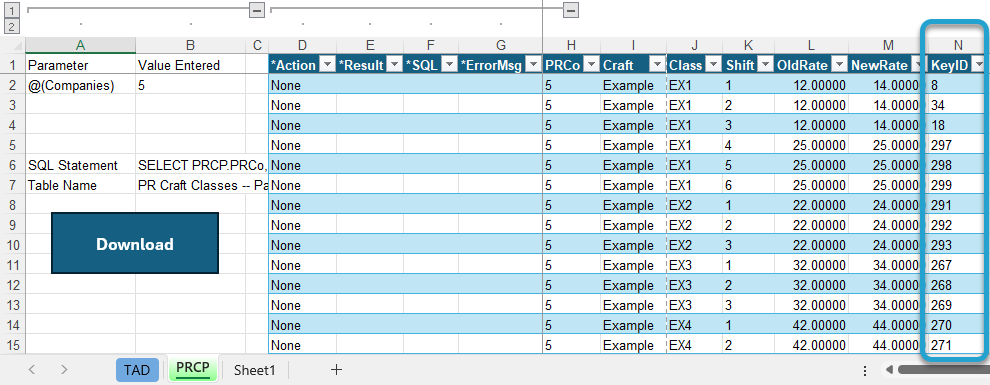990x385 pixels.
Task: Open the *Action column filter dropdown
Action: tap(328, 65)
